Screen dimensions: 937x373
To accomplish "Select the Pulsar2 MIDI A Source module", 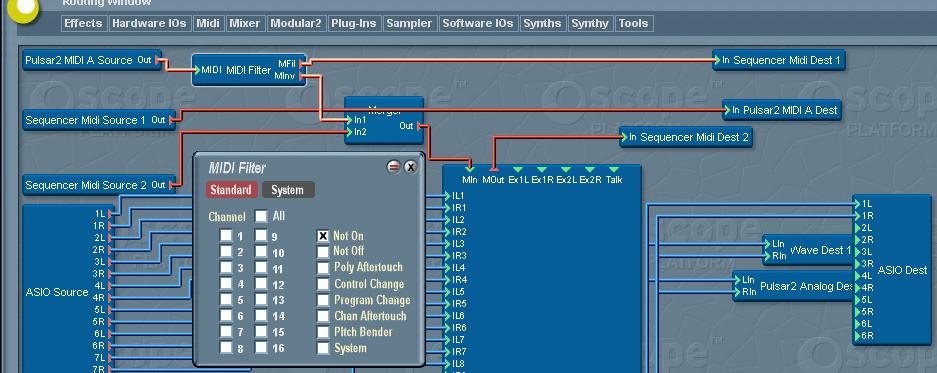I will coord(92,60).
